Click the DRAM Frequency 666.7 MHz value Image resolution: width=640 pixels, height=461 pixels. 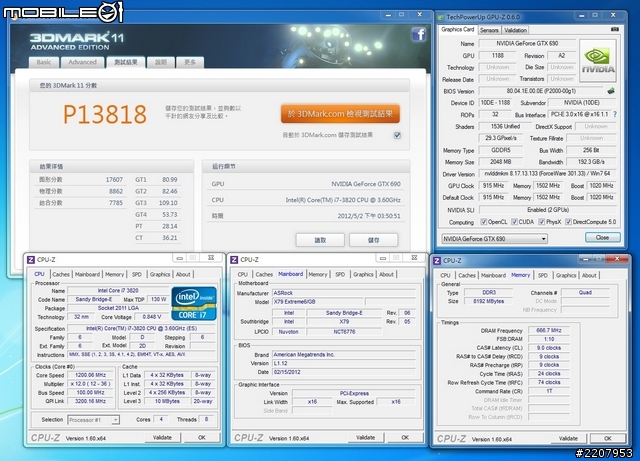(x=549, y=330)
